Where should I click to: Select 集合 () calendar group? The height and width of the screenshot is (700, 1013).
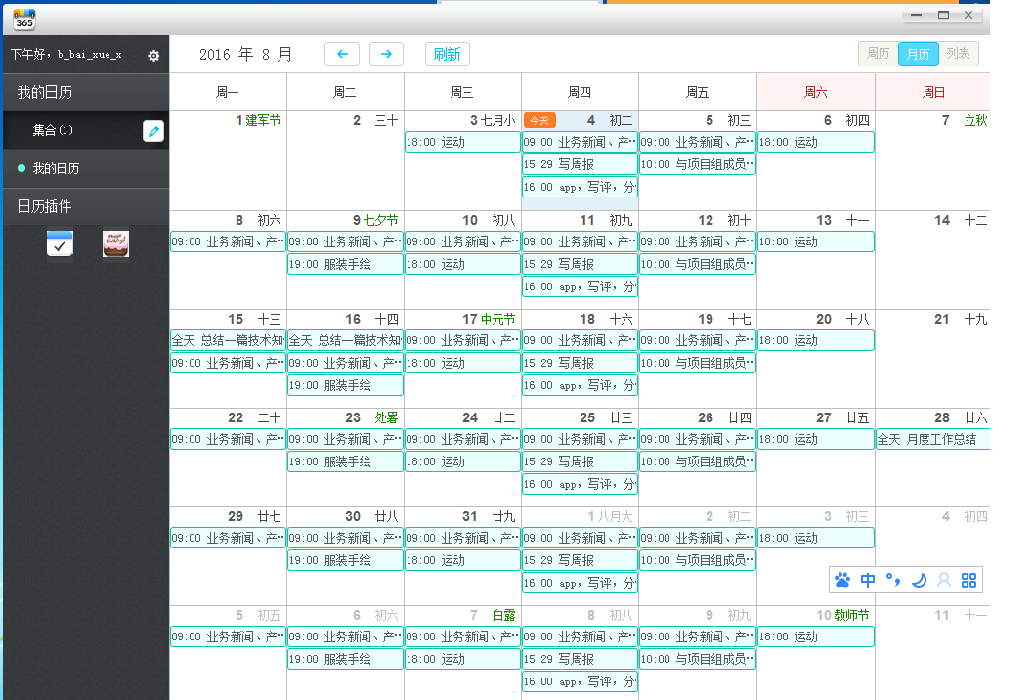click(x=53, y=130)
